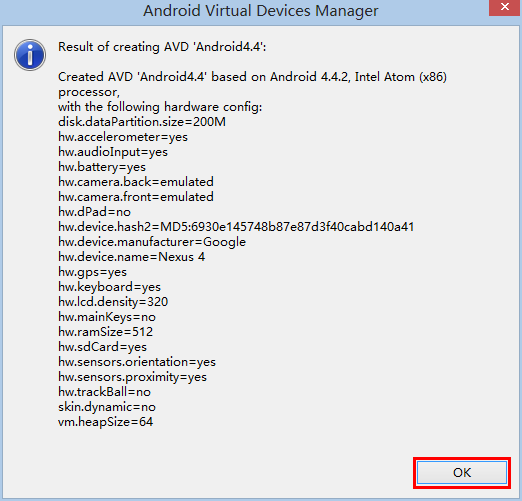The image size is (522, 501).
Task: Click the 'Result of creating AVD' heading text
Action: pyautogui.click(x=162, y=47)
